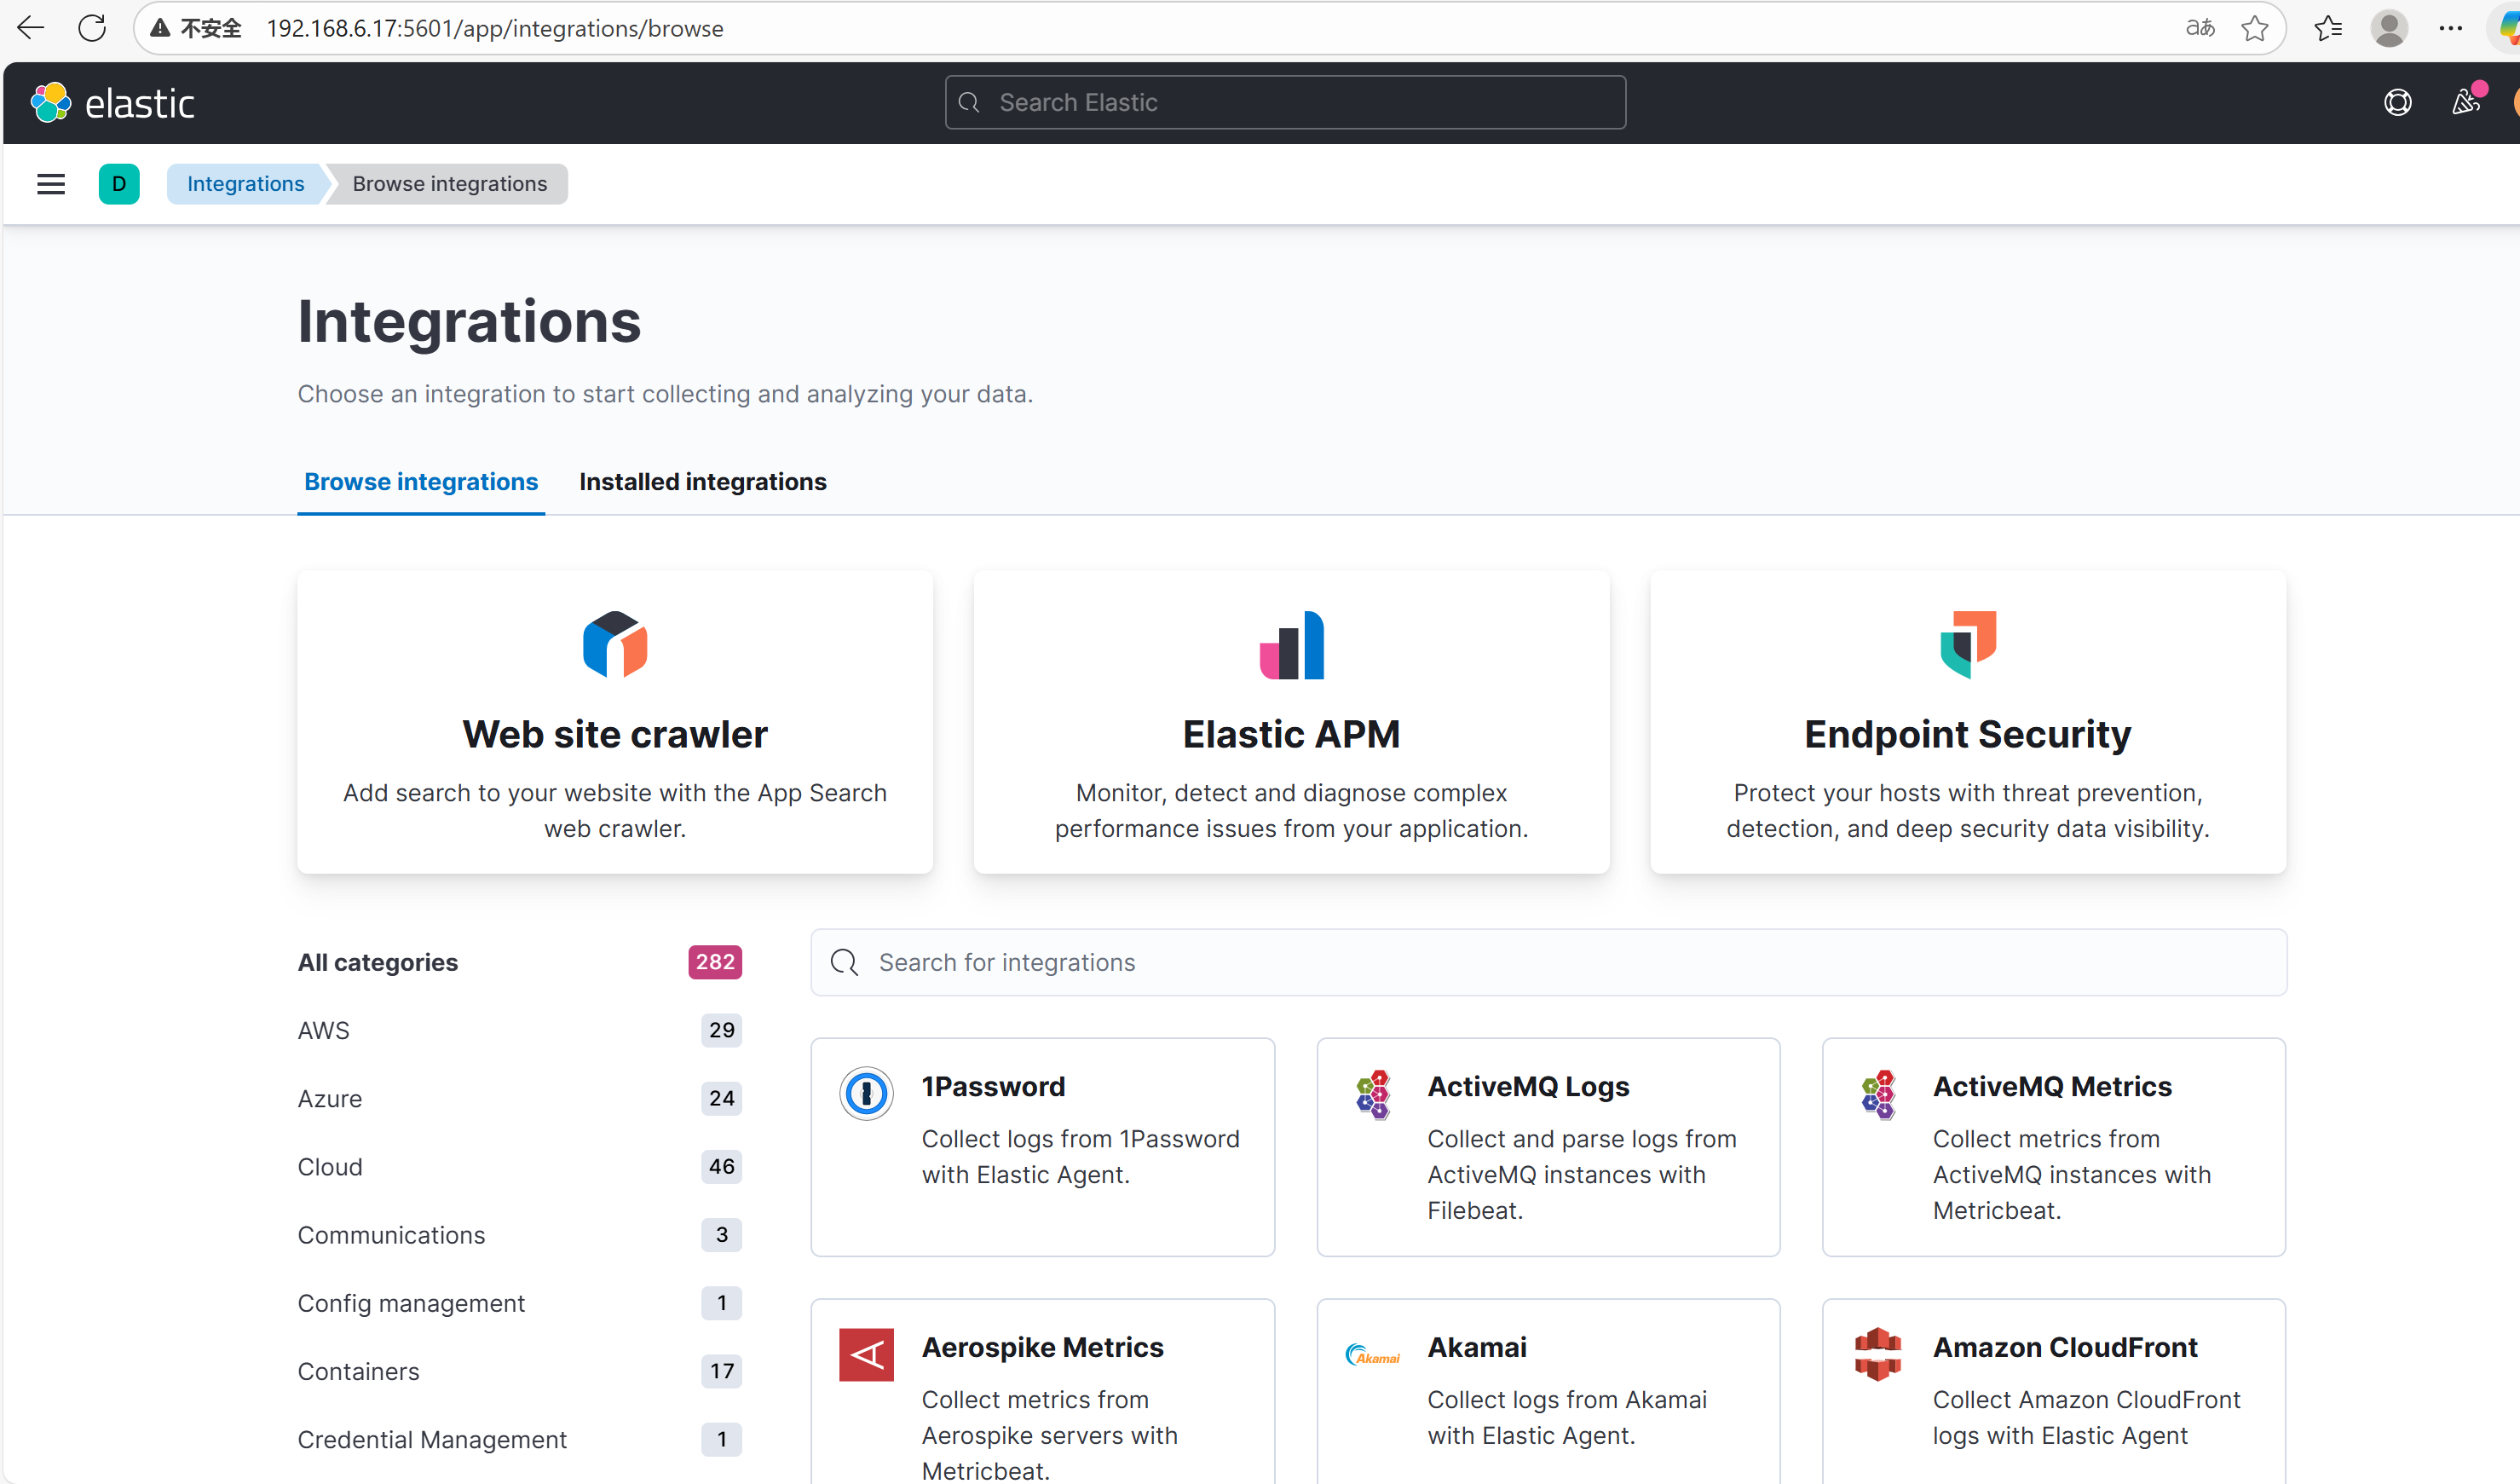Click the Elastic logo in header
Image resolution: width=2520 pixels, height=1484 pixels.
(x=112, y=103)
